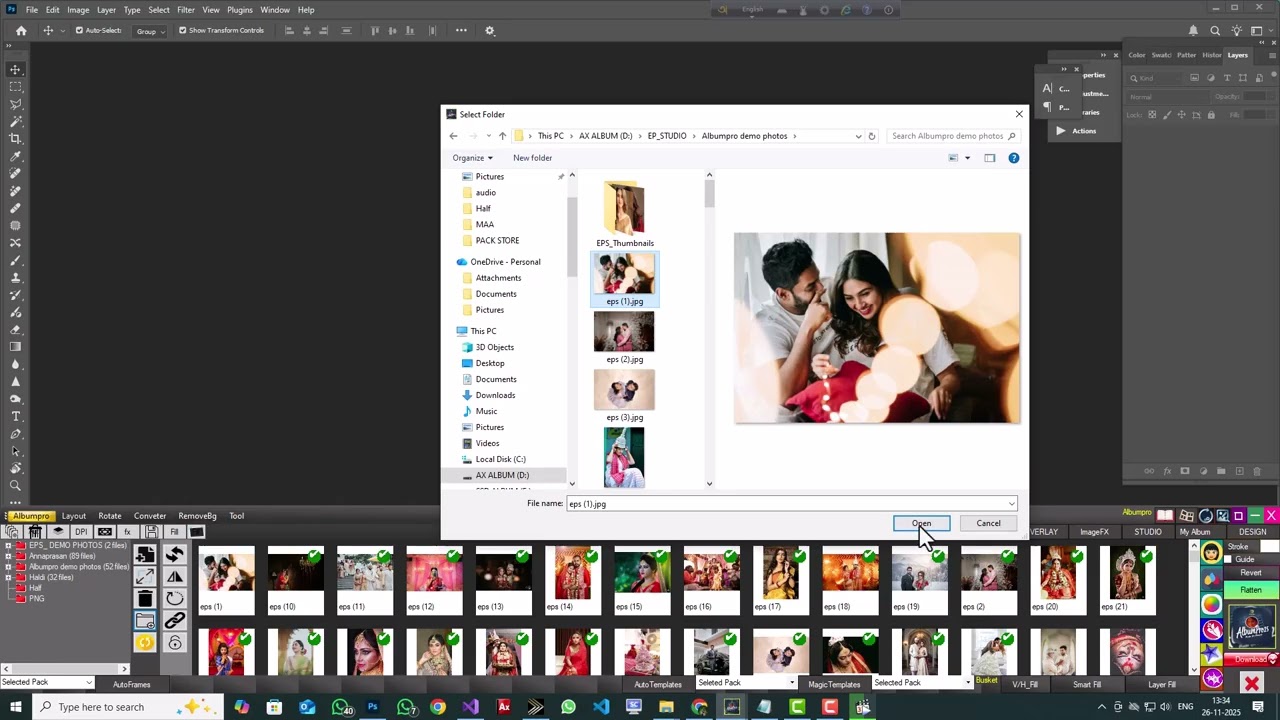Click the Albumpro fx button icon
This screenshot has height=720, width=1280.
pos(128,532)
